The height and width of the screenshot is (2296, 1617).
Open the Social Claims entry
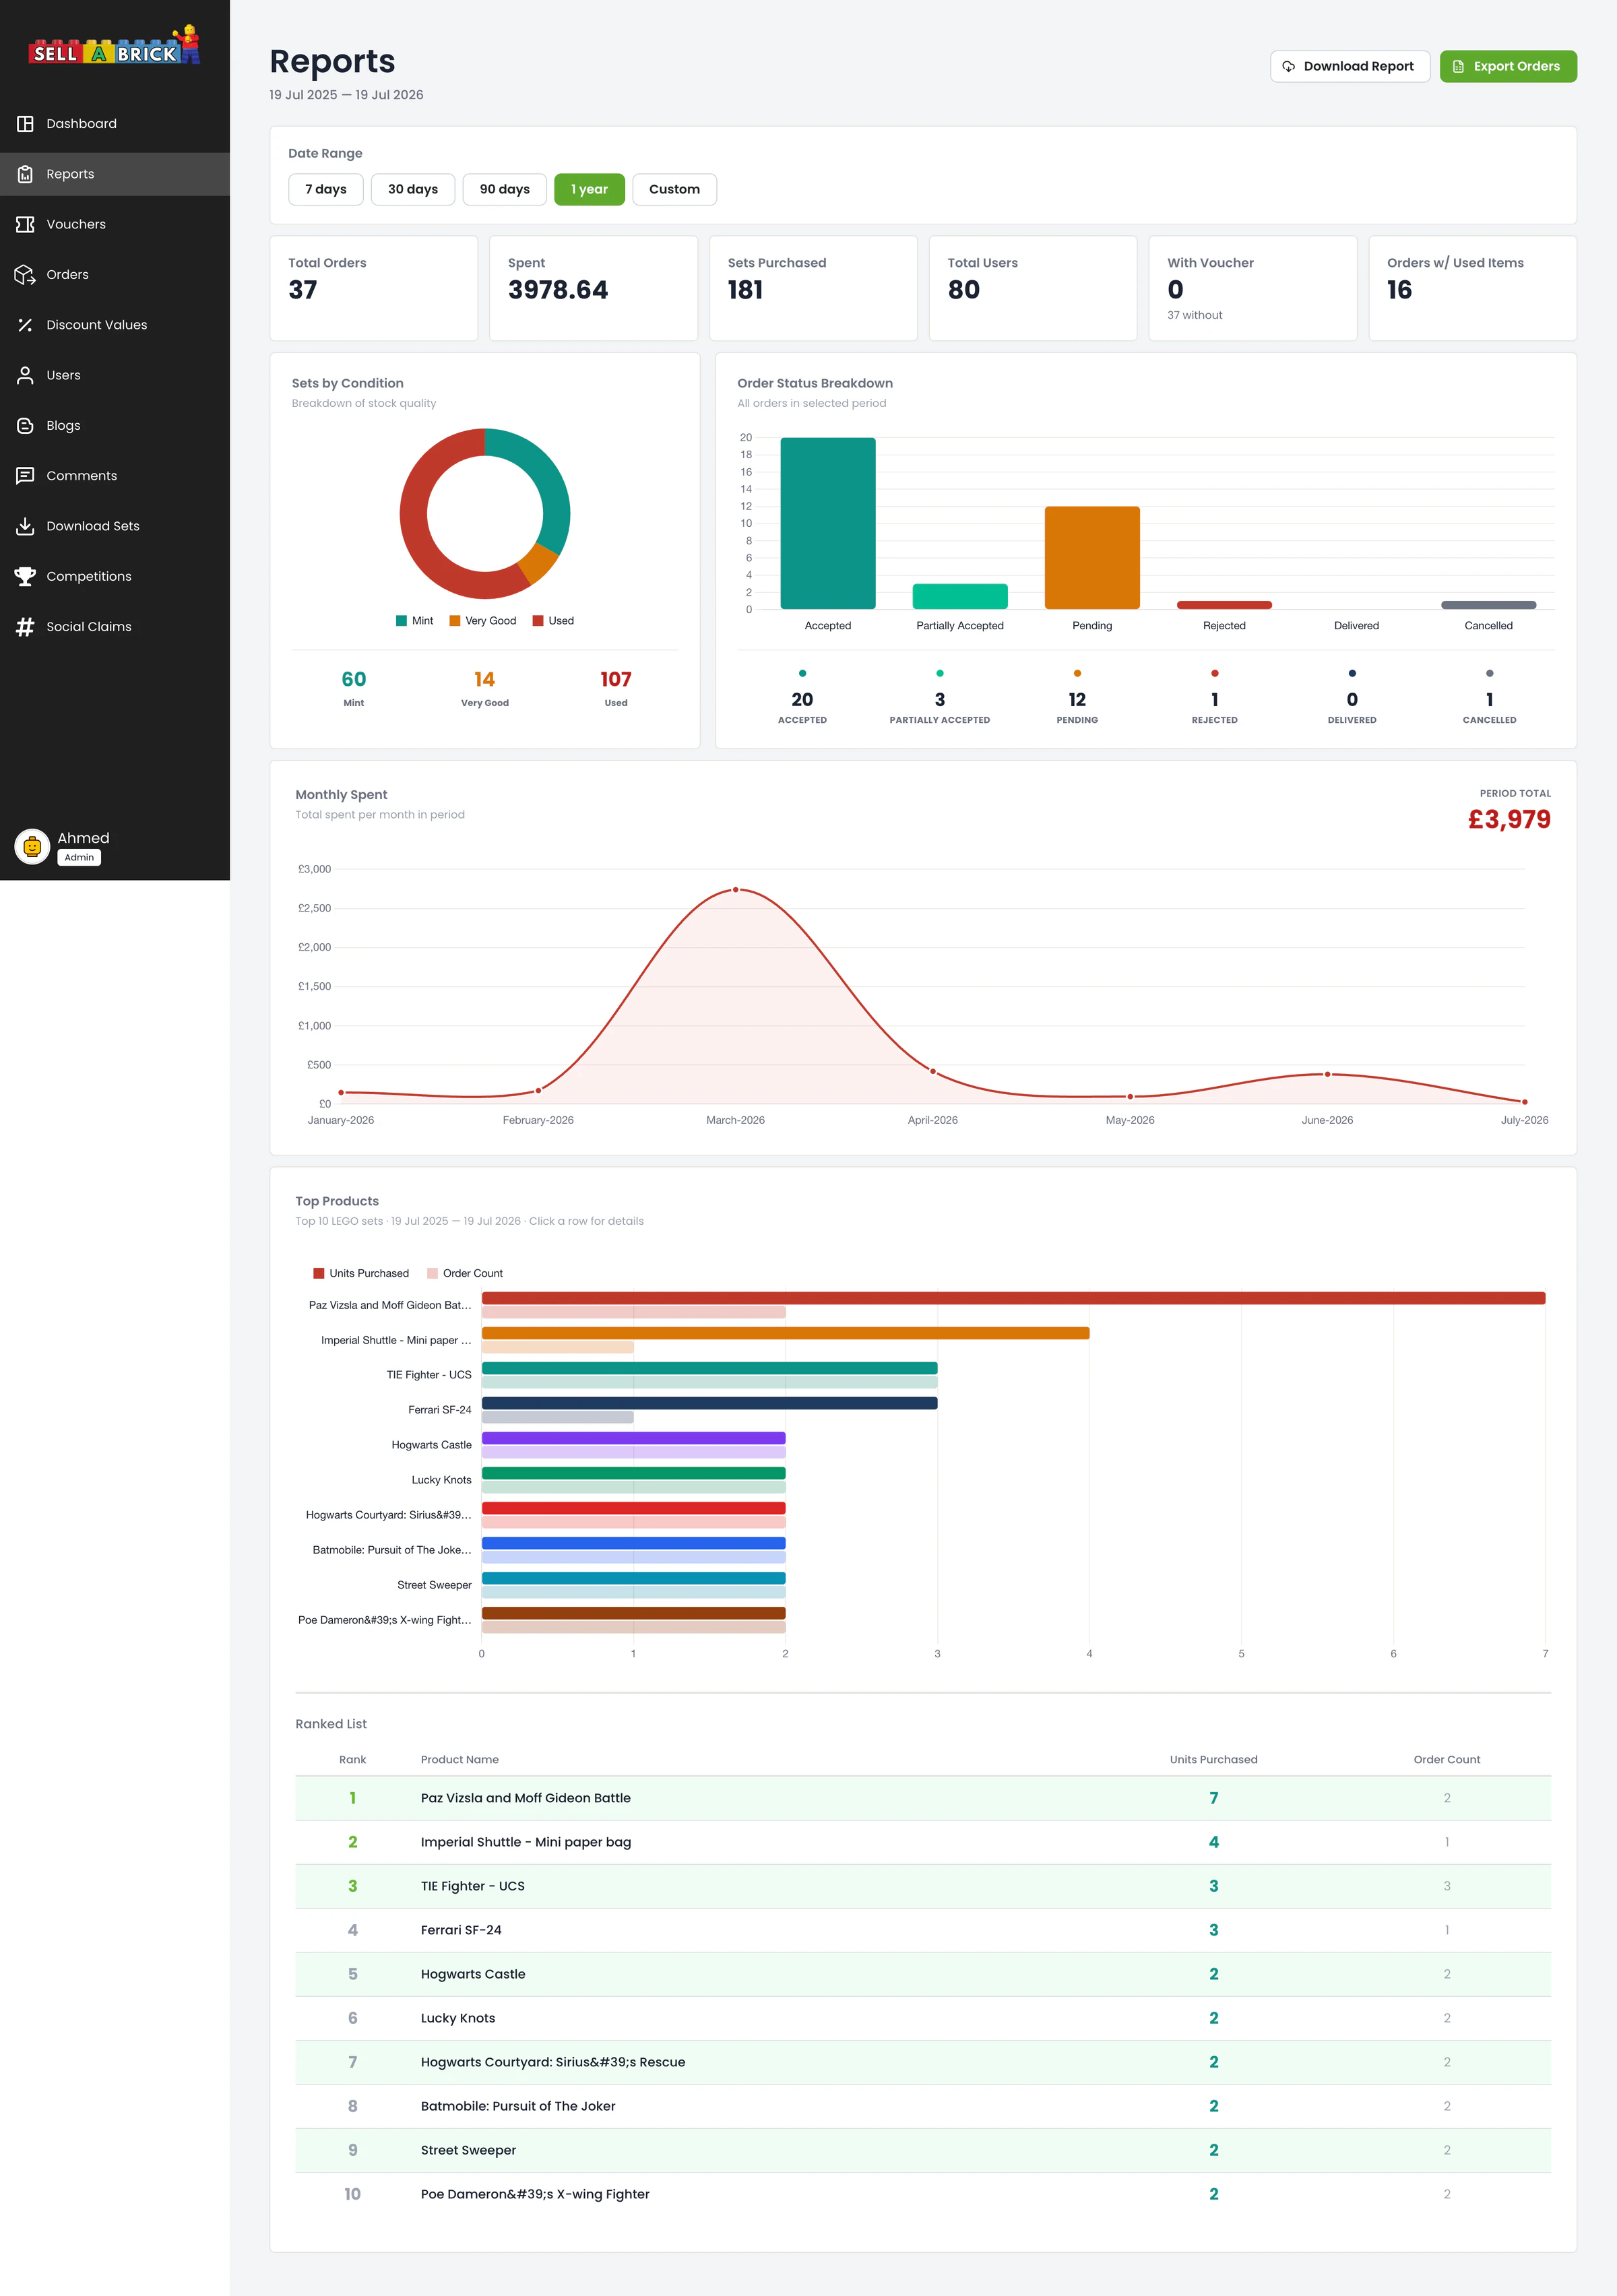pyautogui.click(x=115, y=626)
